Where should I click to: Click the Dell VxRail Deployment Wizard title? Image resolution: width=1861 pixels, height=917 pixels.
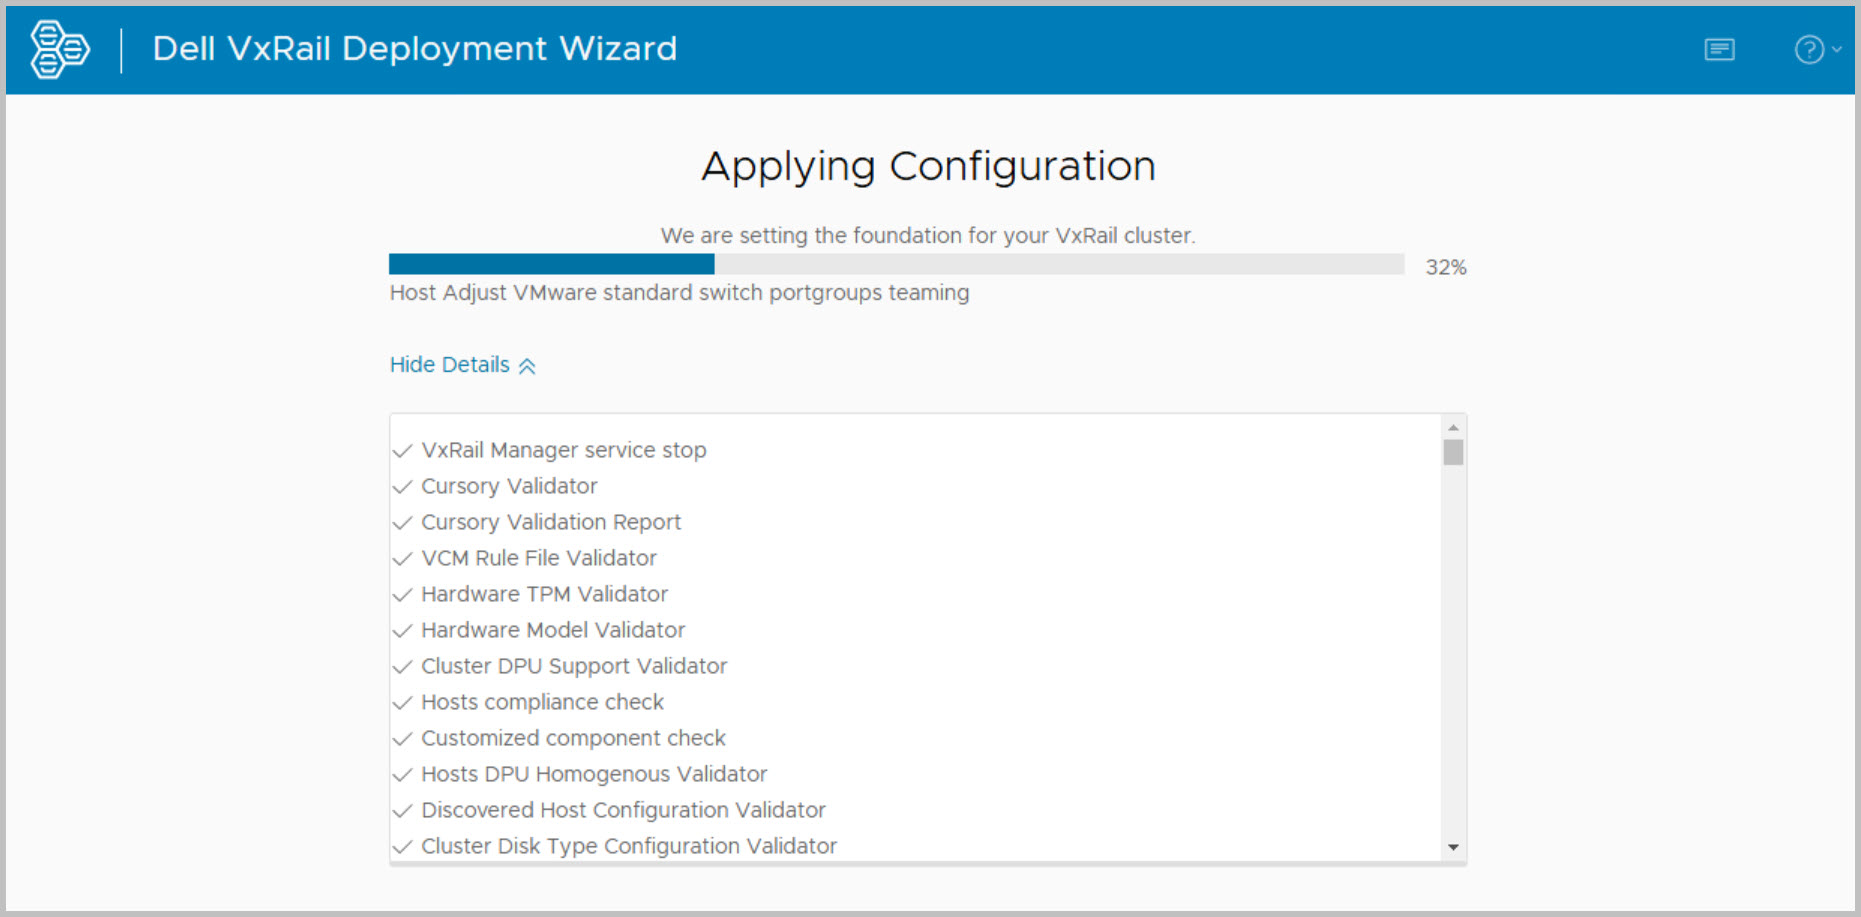pyautogui.click(x=414, y=49)
